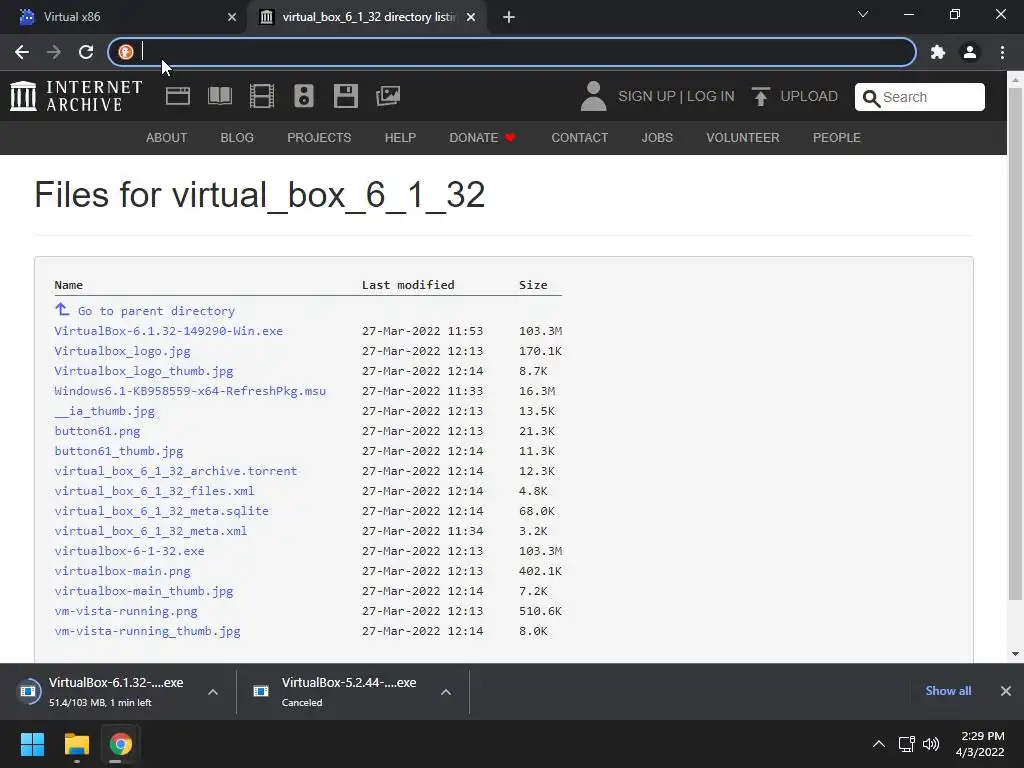The image size is (1024, 768).
Task: Download virtualbox-6-1-32.exe
Action: click(129, 551)
